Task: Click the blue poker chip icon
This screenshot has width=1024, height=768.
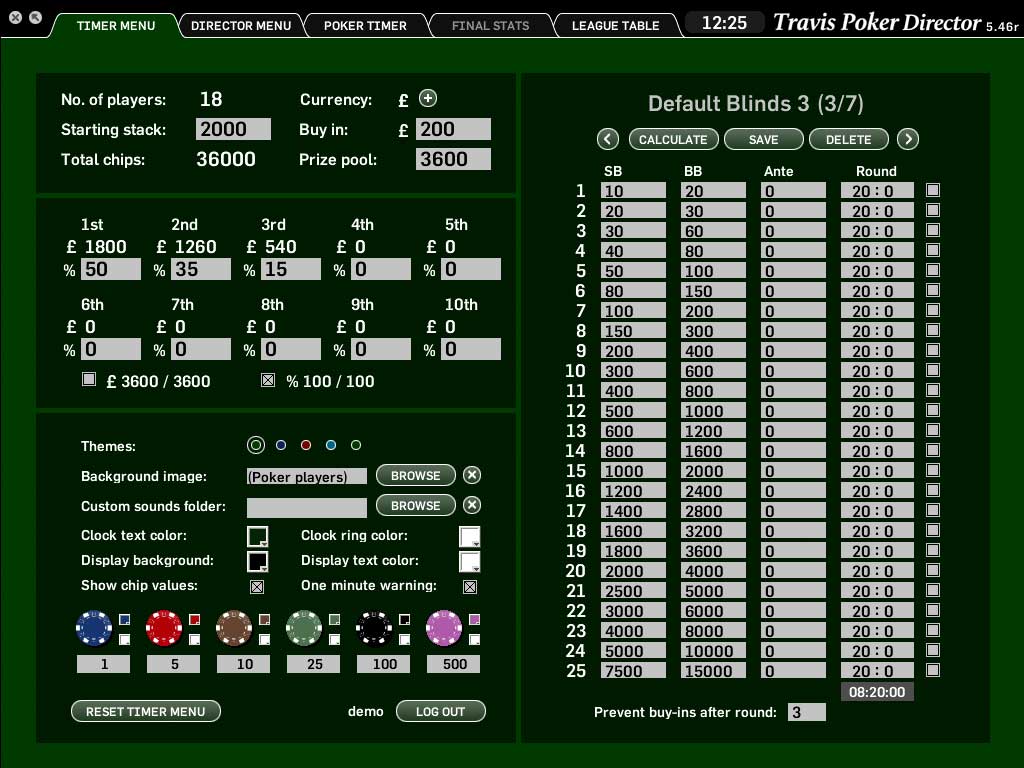Action: tap(94, 628)
